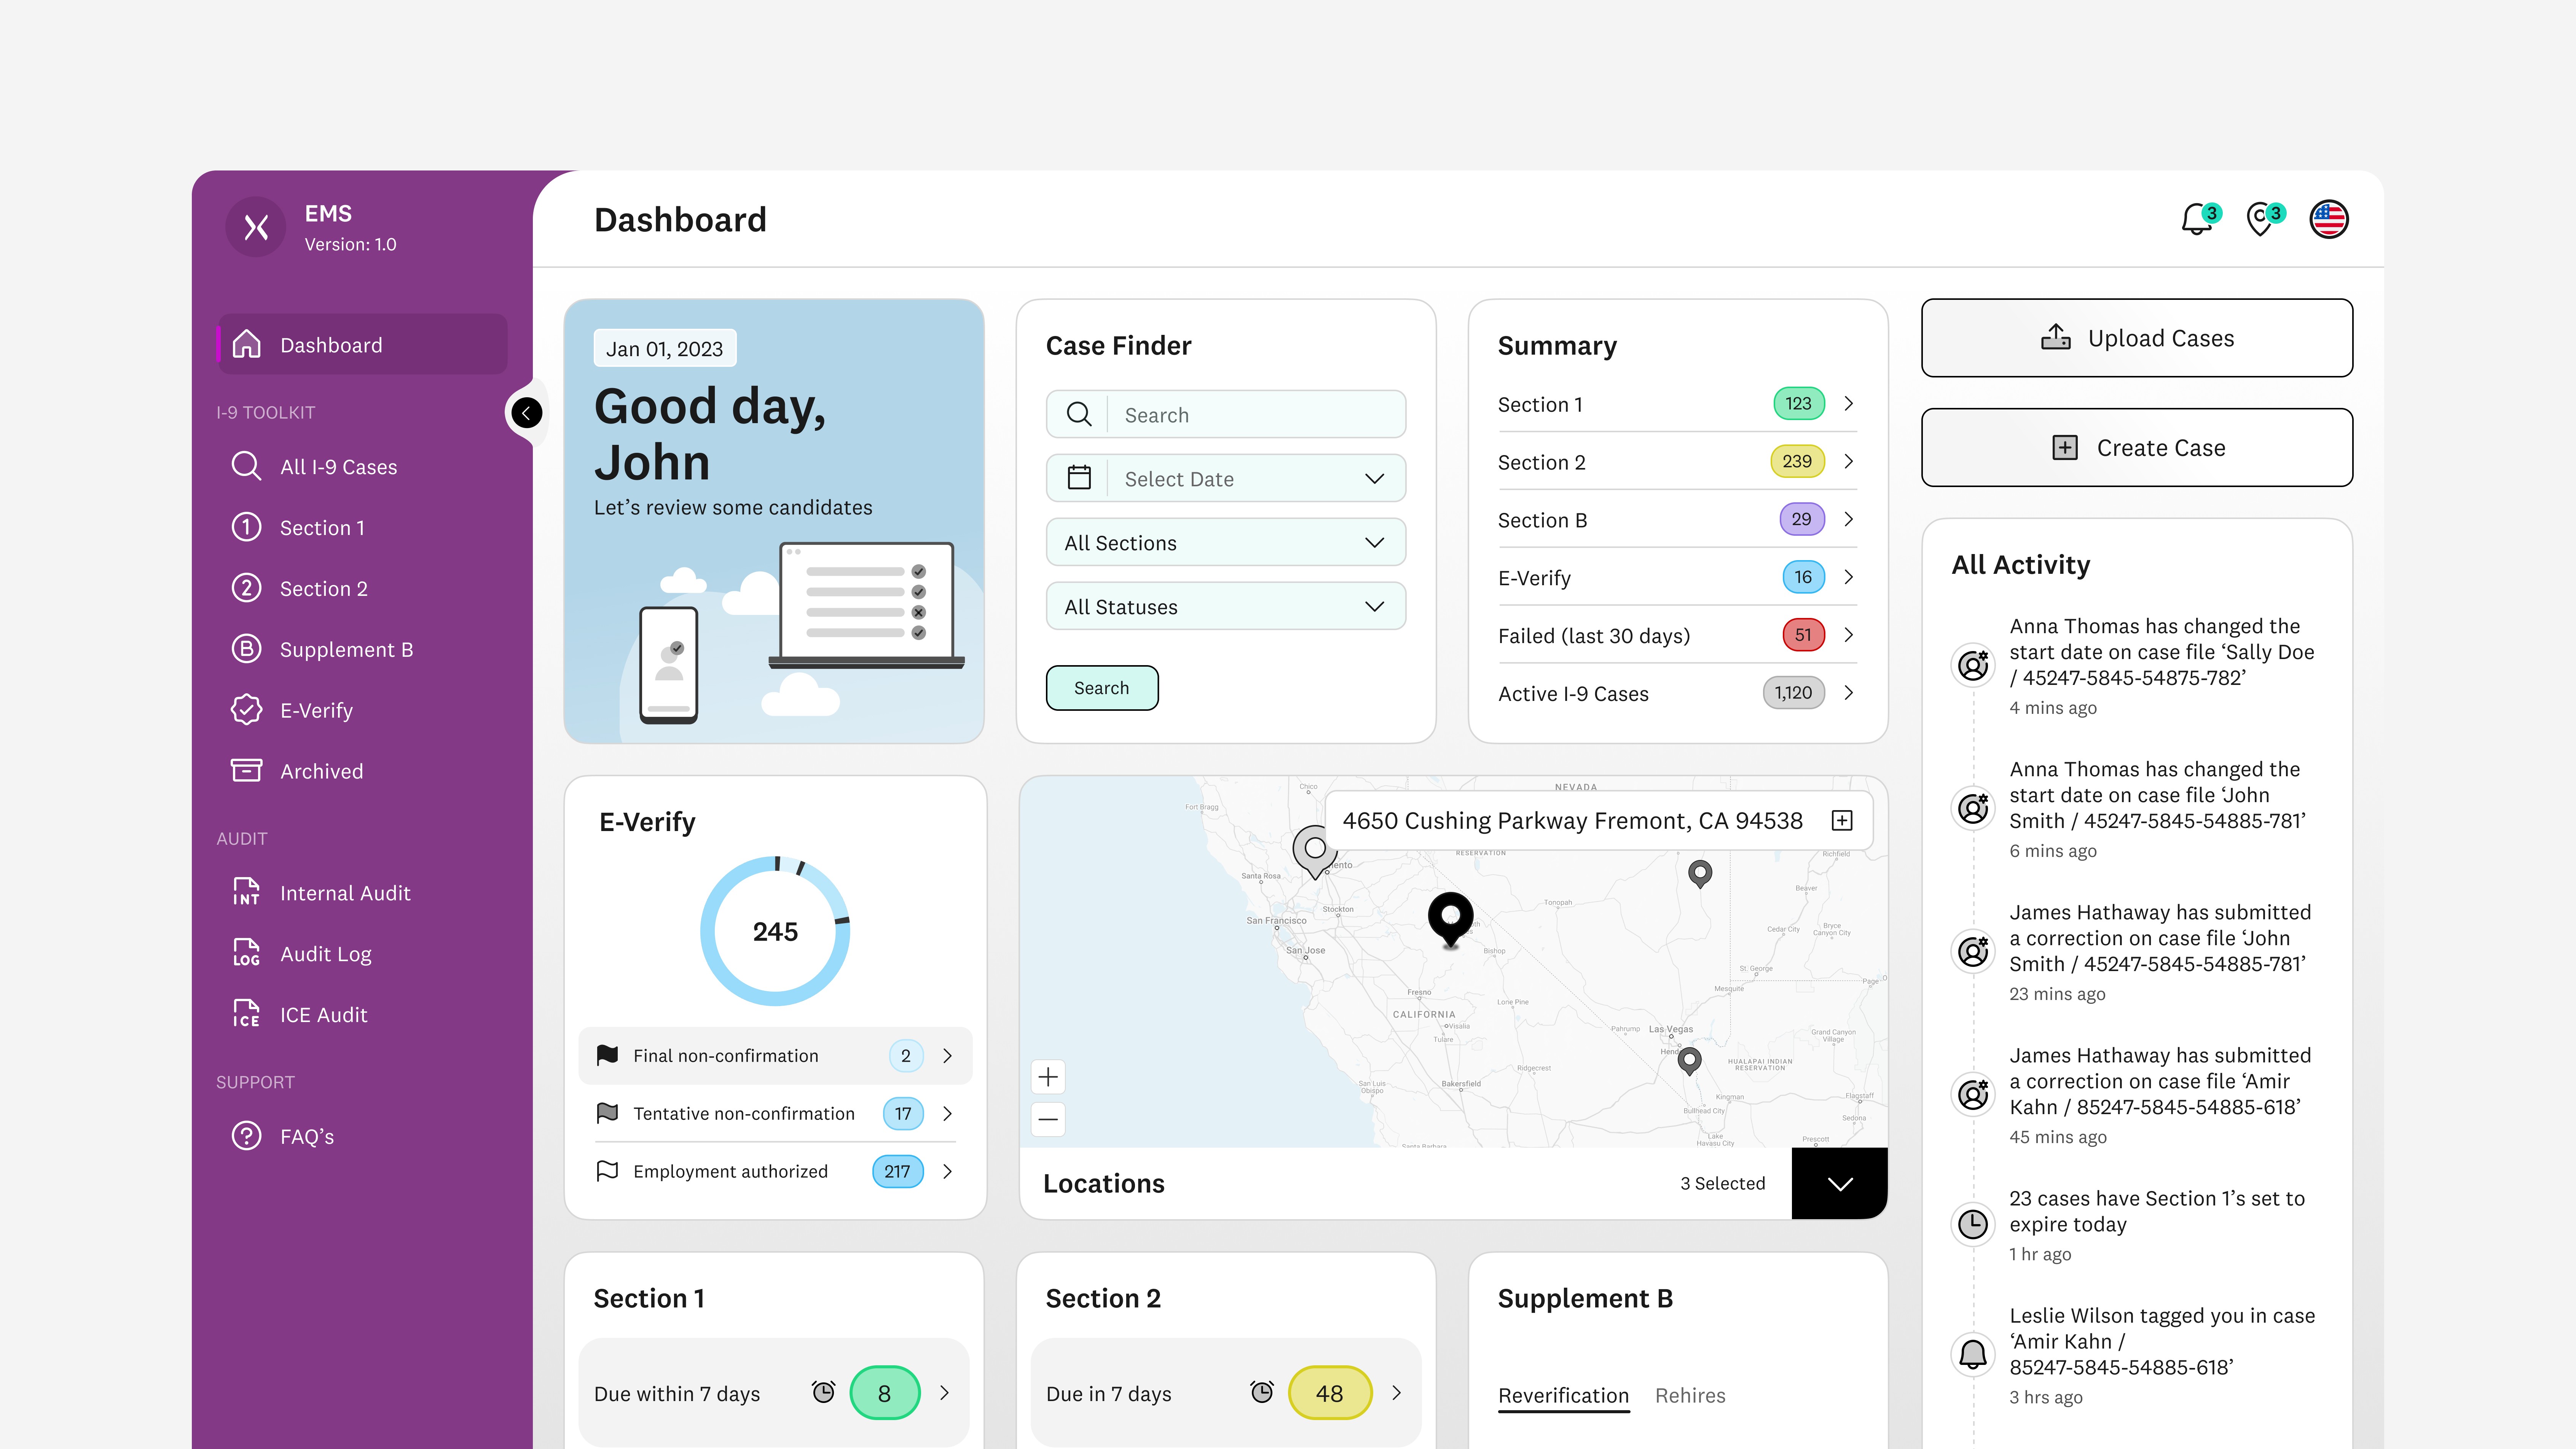Open ICE Audit from the sidebar
The width and height of the screenshot is (2576, 1449).
coord(323,1015)
